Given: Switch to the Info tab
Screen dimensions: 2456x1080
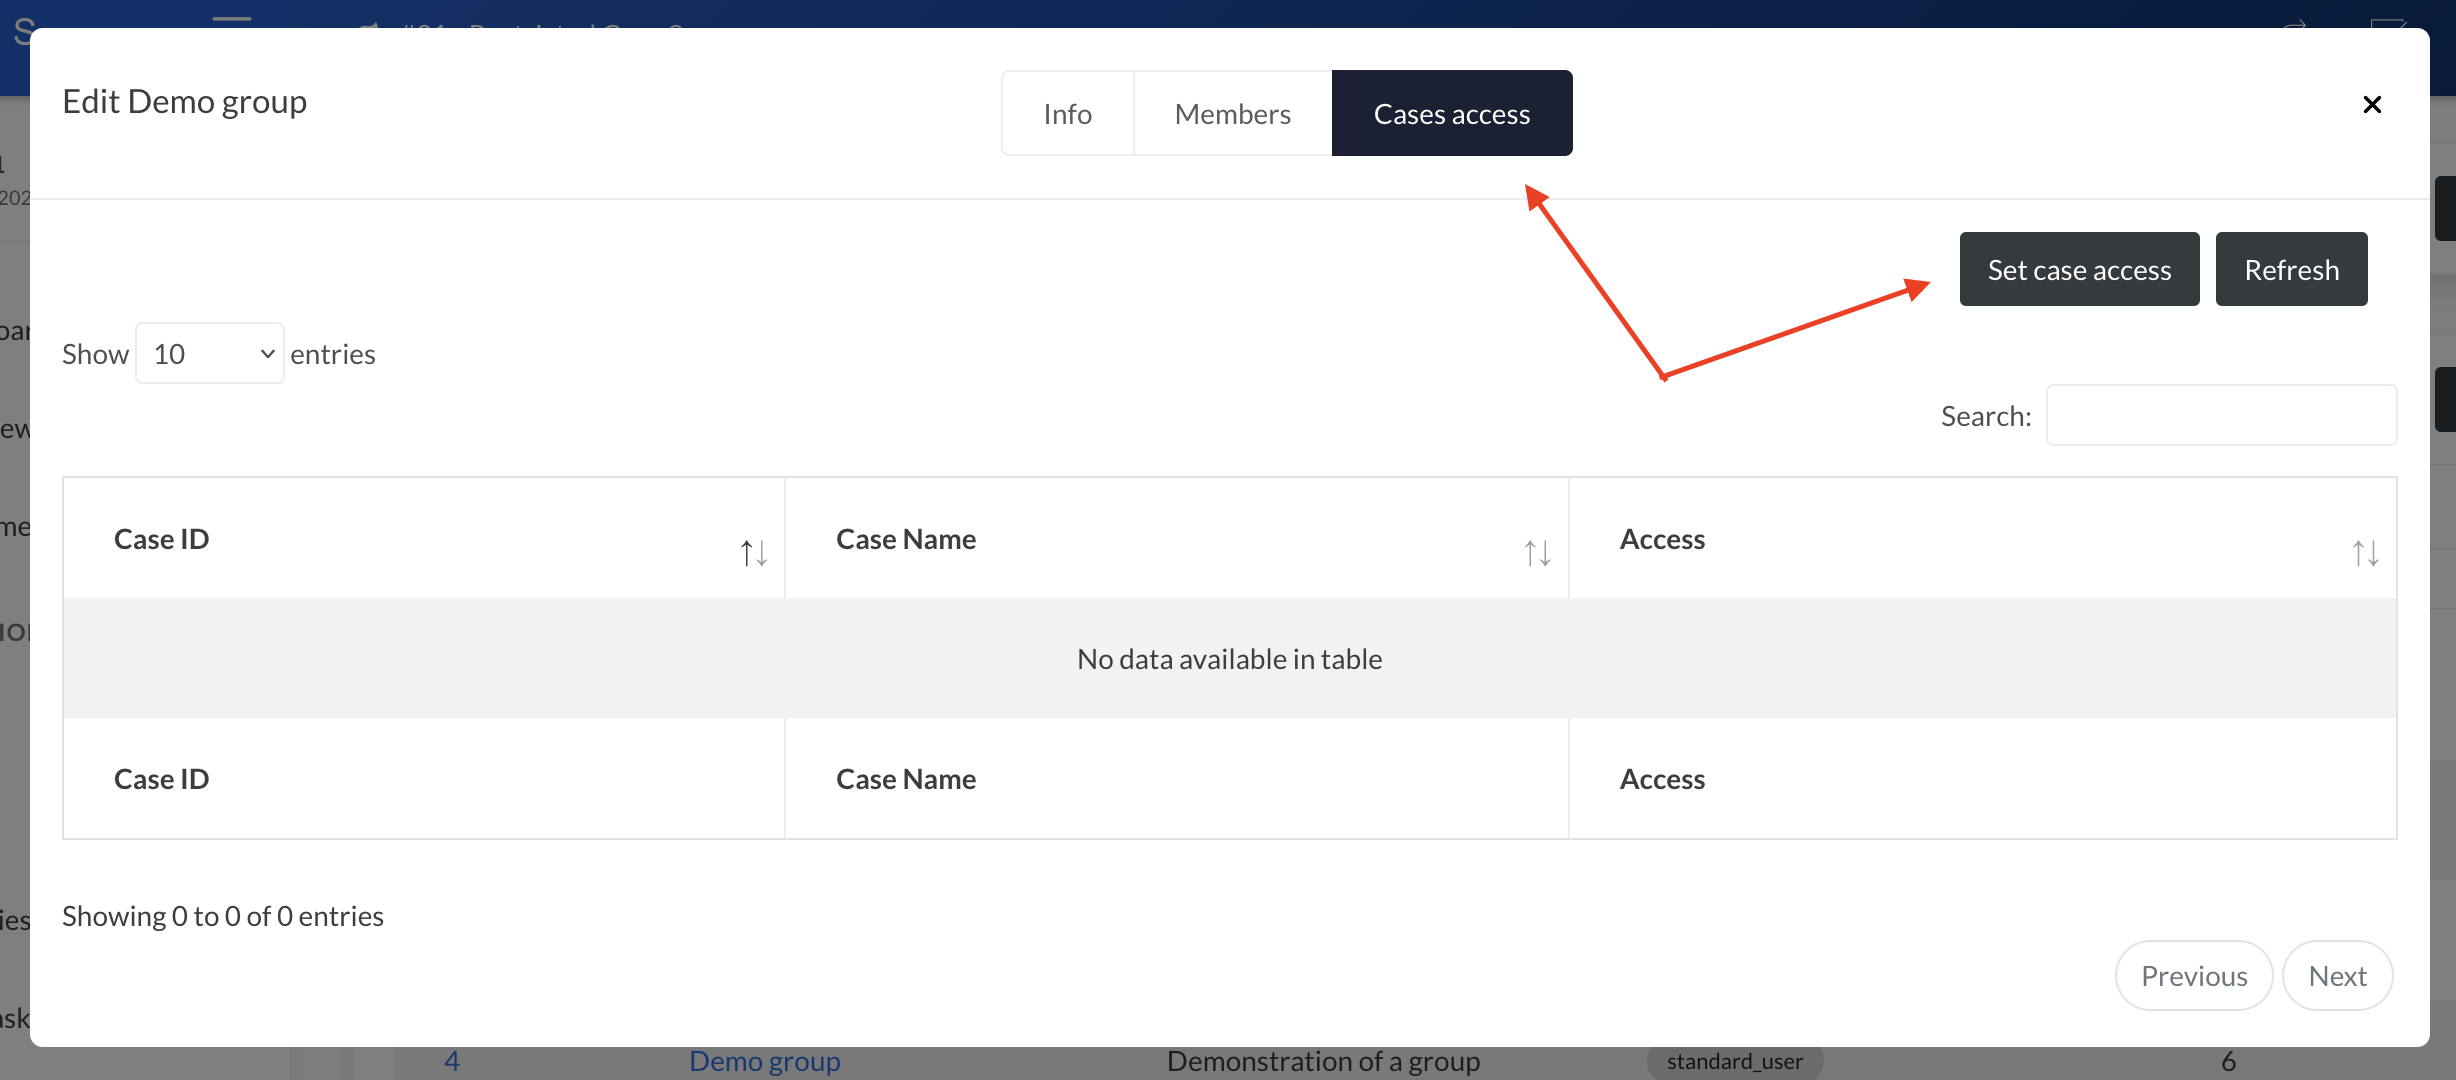Looking at the screenshot, I should coord(1068,113).
